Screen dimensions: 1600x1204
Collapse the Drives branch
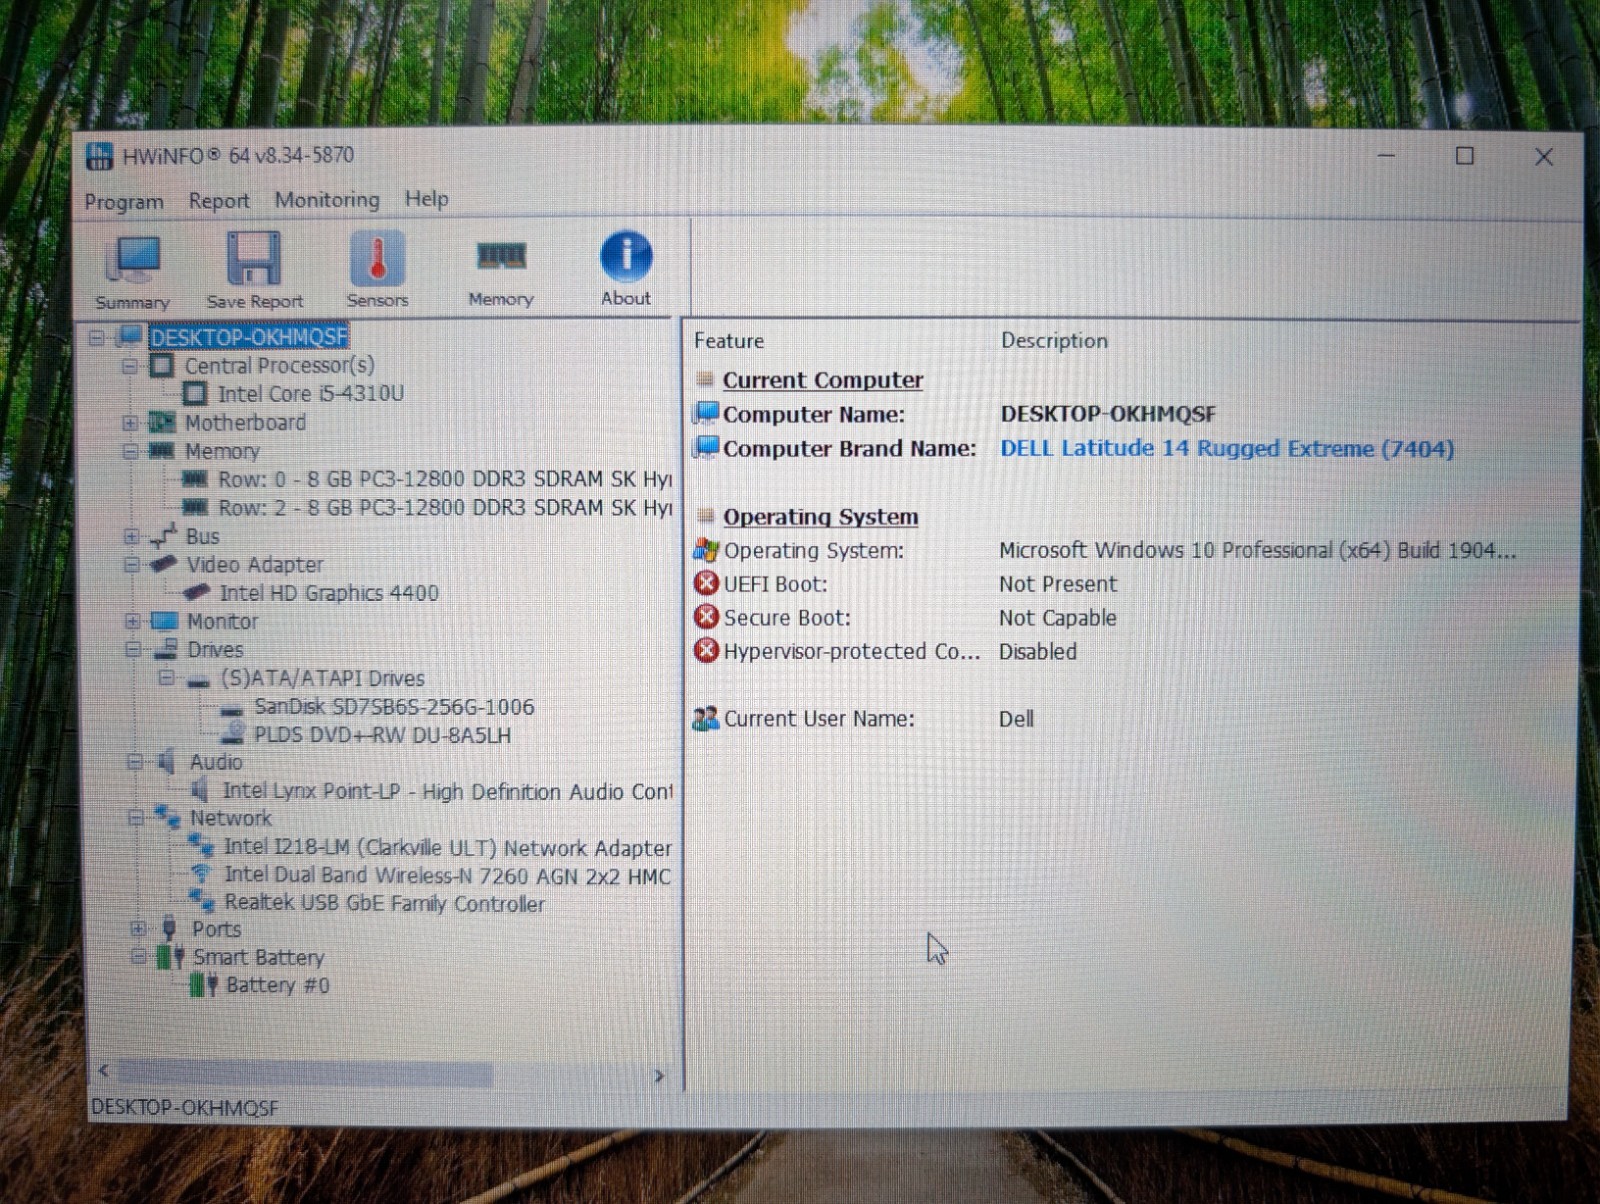coord(132,650)
